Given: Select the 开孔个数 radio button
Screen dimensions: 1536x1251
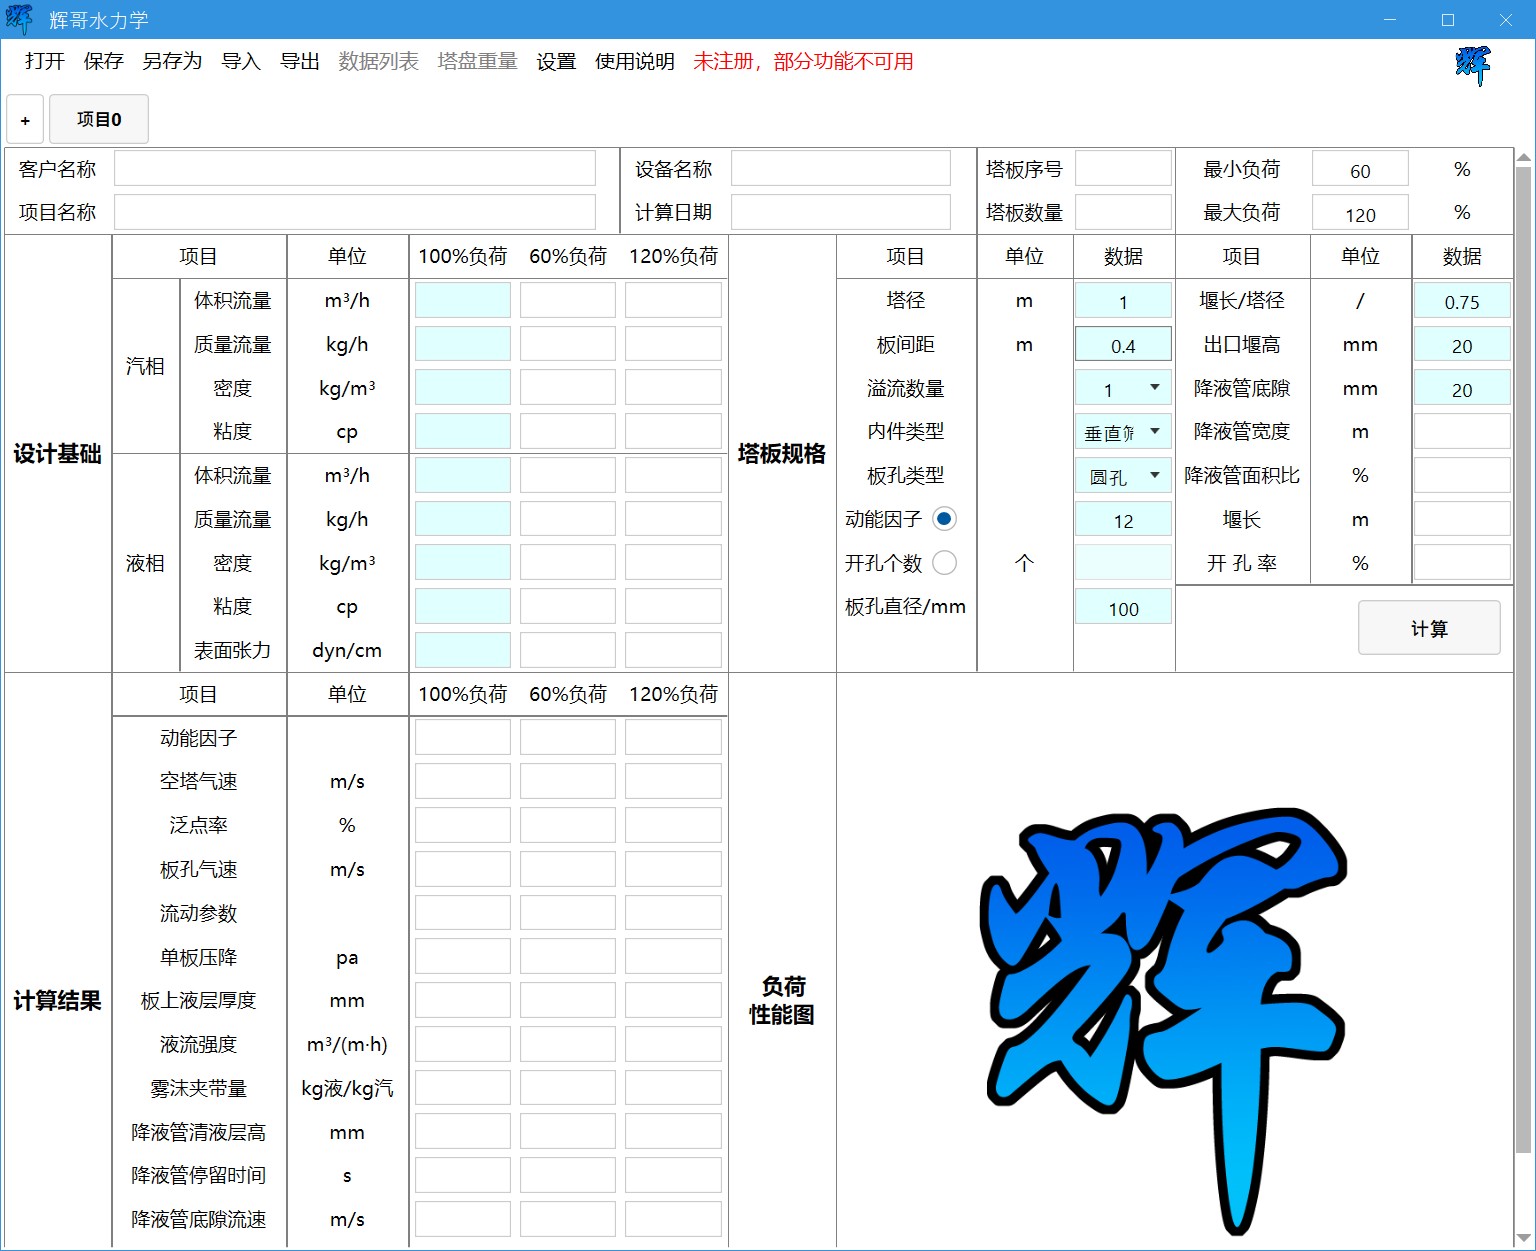Looking at the screenshot, I should pyautogui.click(x=944, y=563).
